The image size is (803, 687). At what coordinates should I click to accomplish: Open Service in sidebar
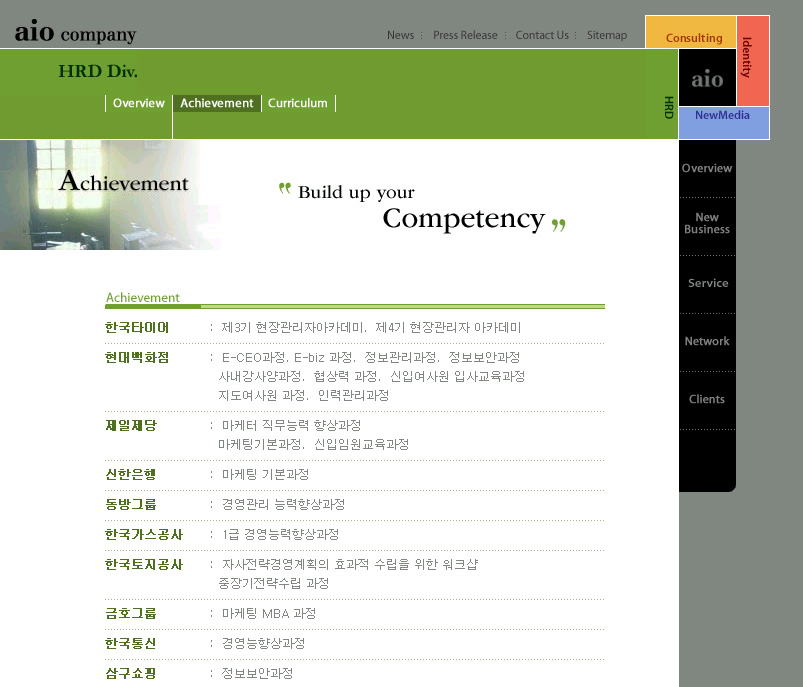708,283
